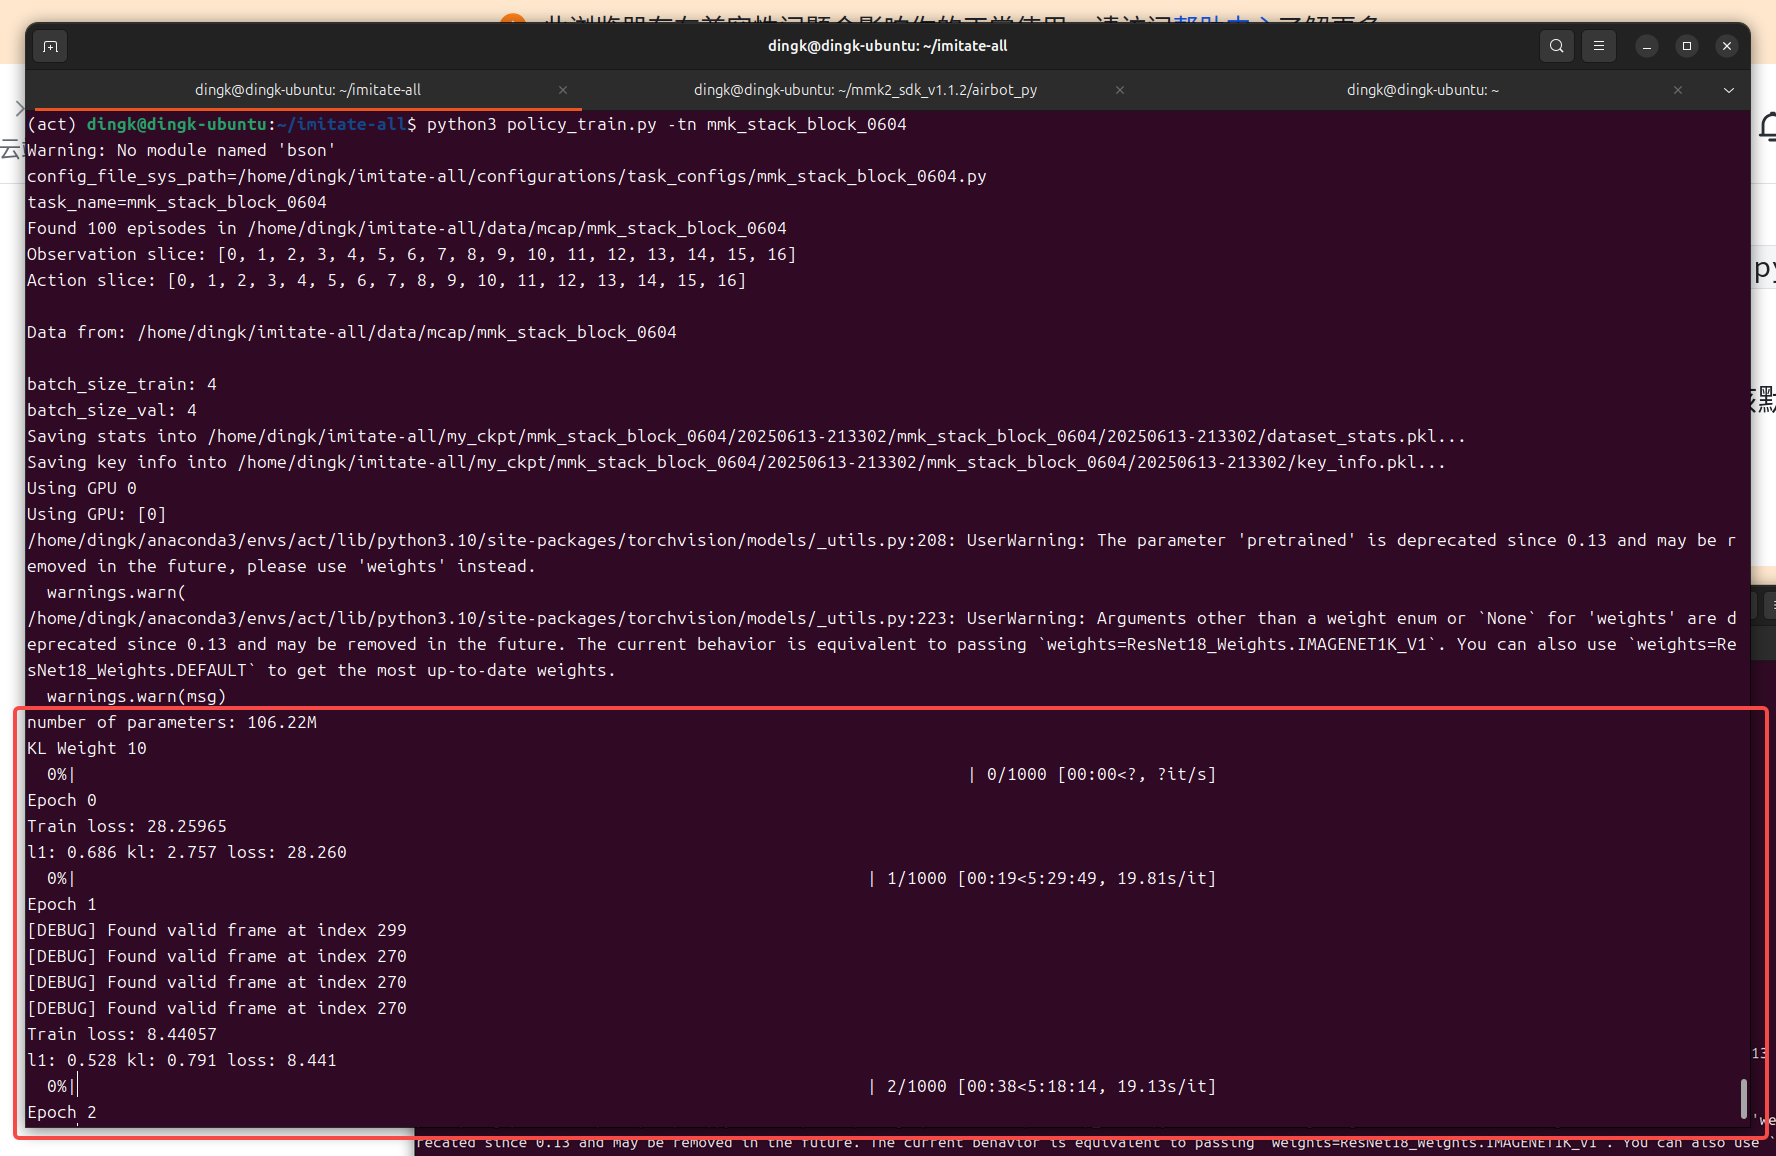
Task: Click the window title dingk@dingk-ubuntu: ~/imitate-all
Action: (887, 46)
